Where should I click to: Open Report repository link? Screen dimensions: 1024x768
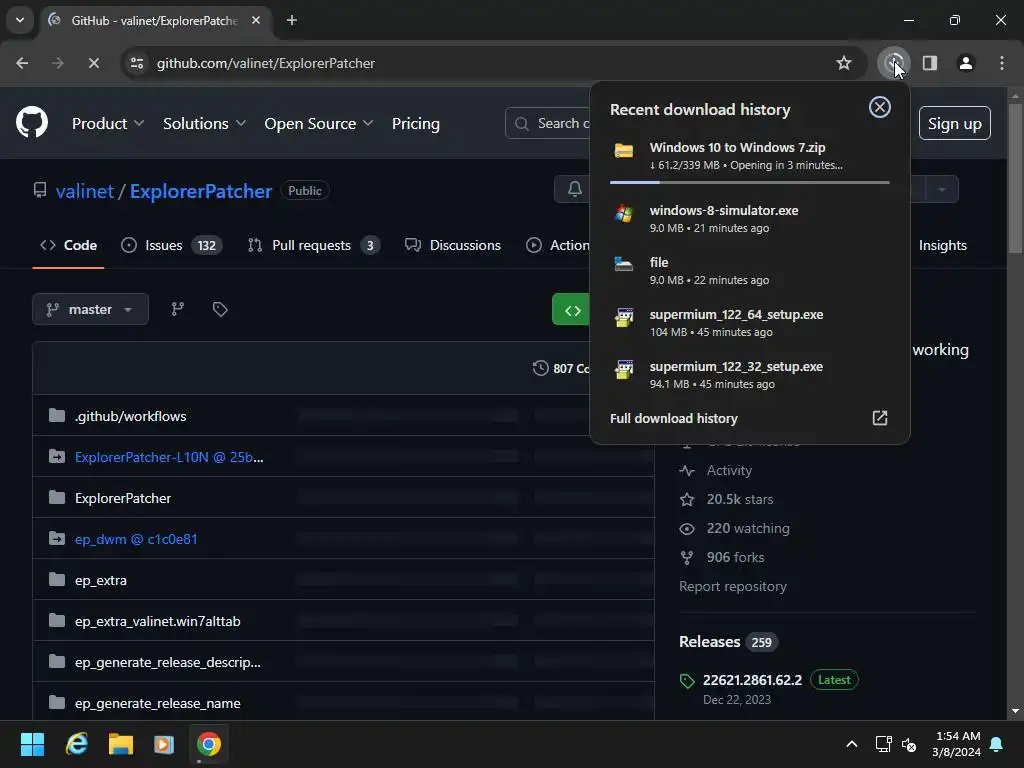pos(733,586)
